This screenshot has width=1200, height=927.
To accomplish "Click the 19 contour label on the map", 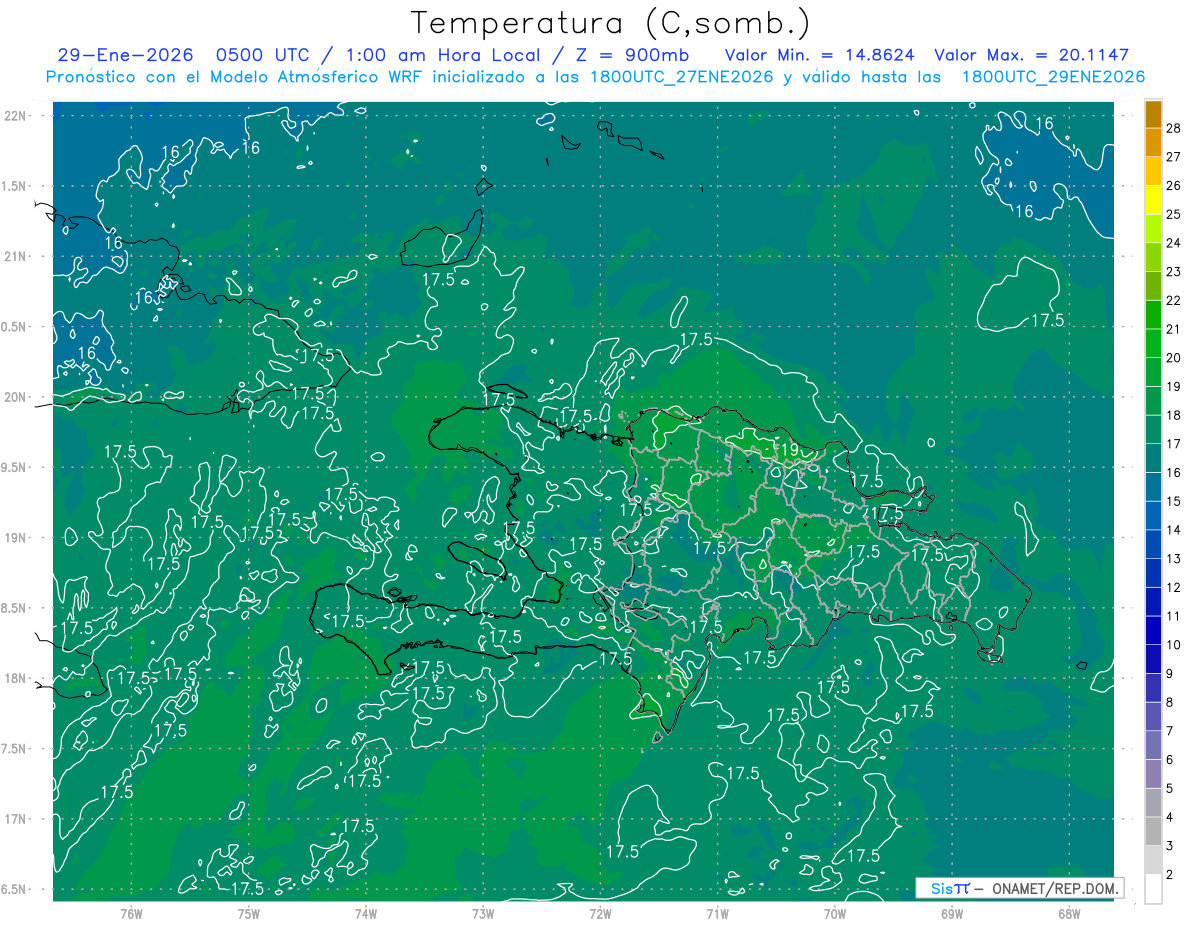I will coord(789,450).
